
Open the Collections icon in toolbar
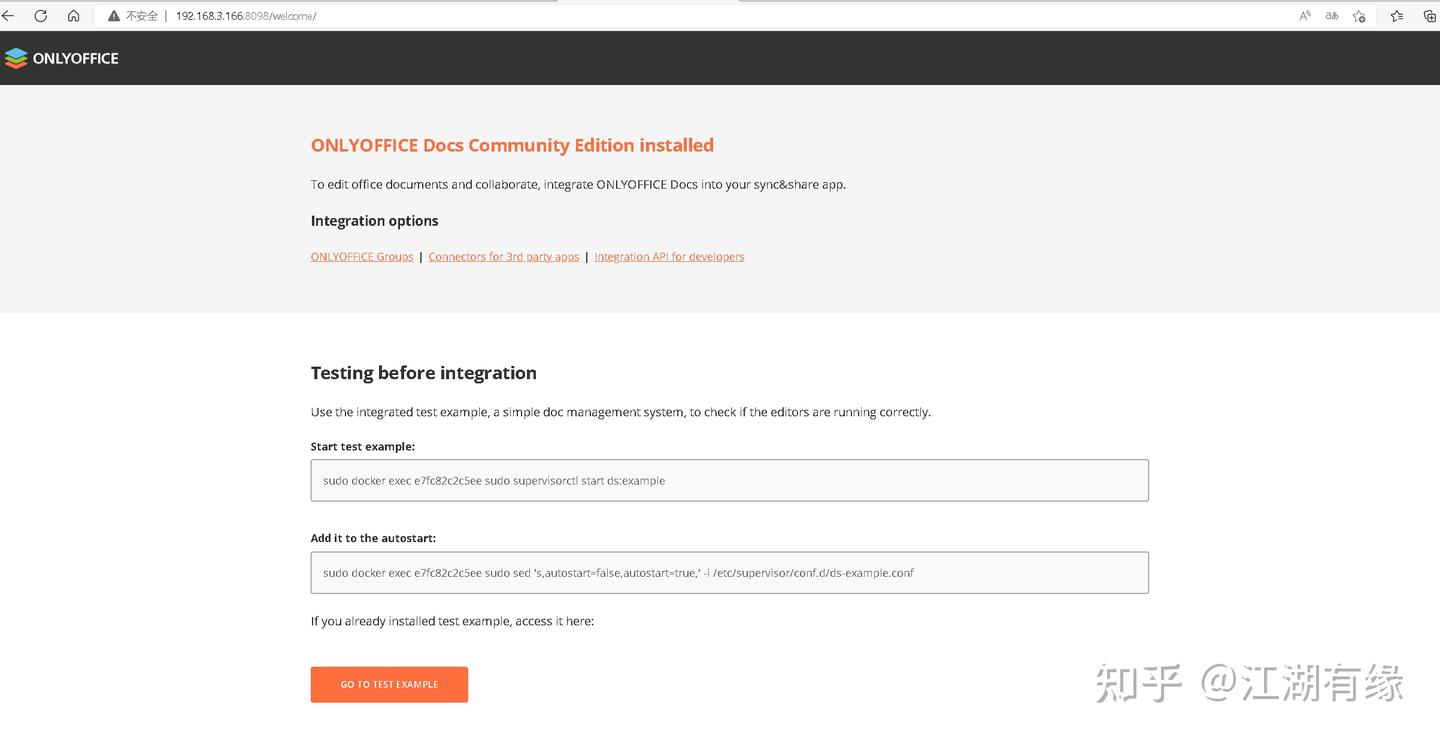1429,16
